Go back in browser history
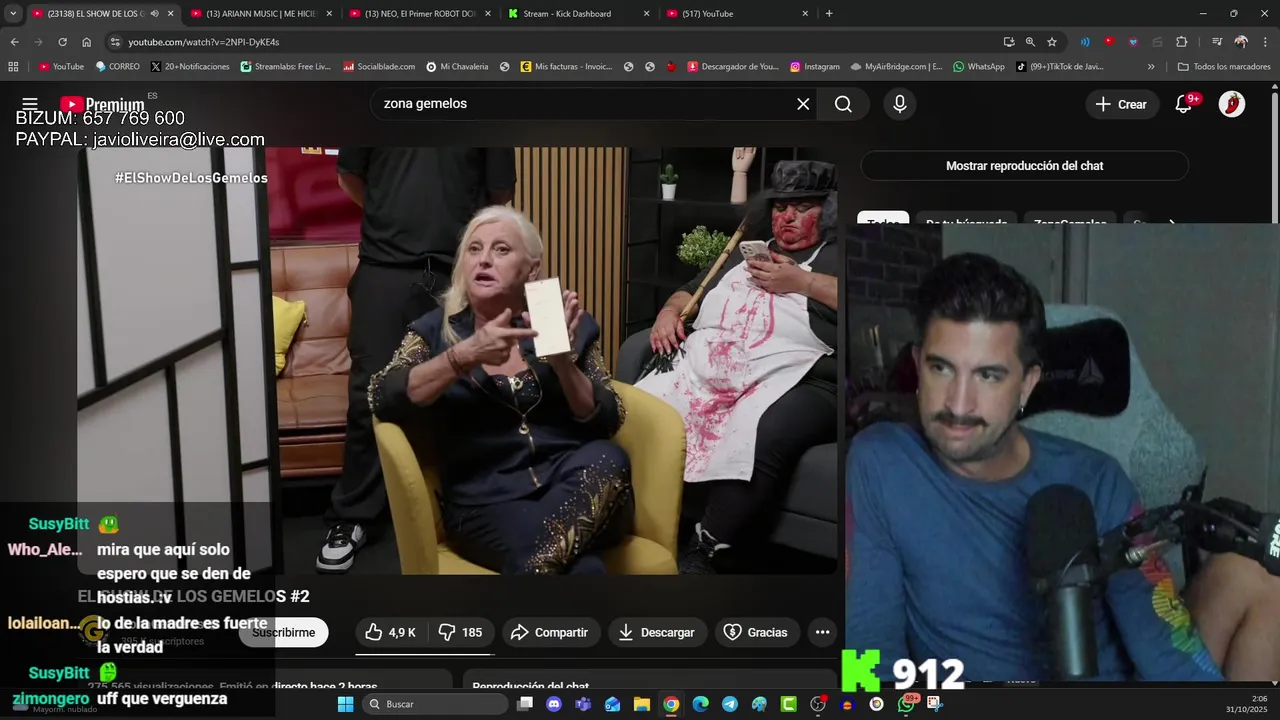This screenshot has height=720, width=1280. 14,42
